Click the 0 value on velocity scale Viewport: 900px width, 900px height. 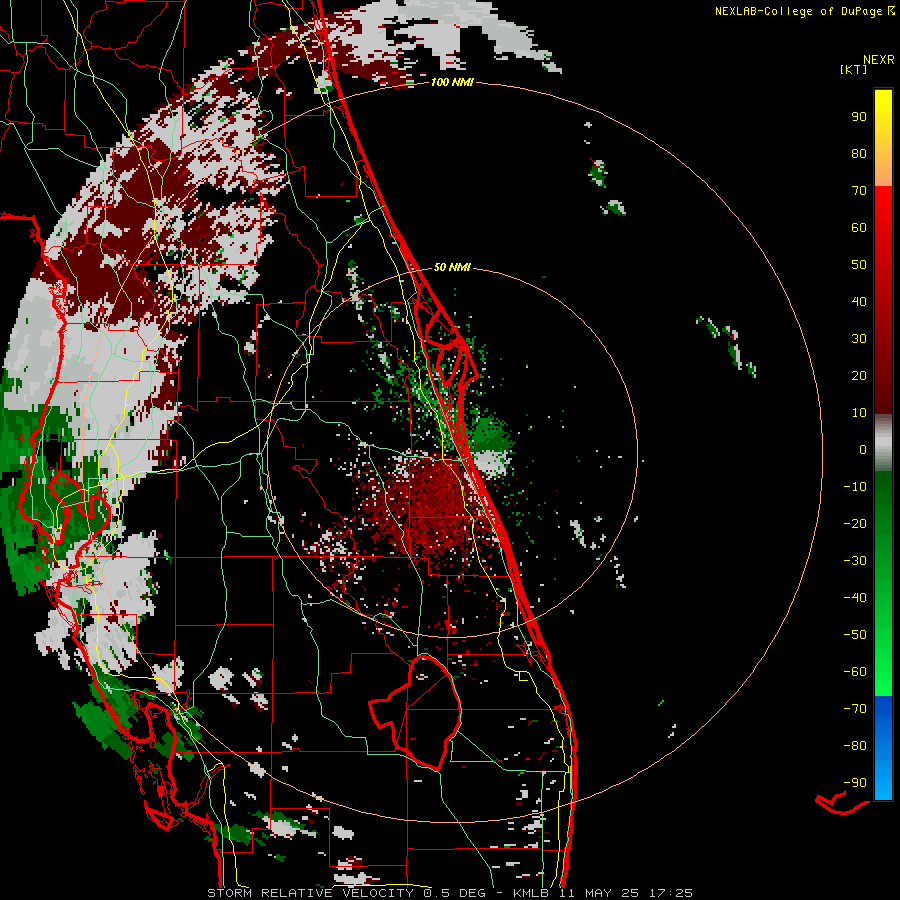863,449
